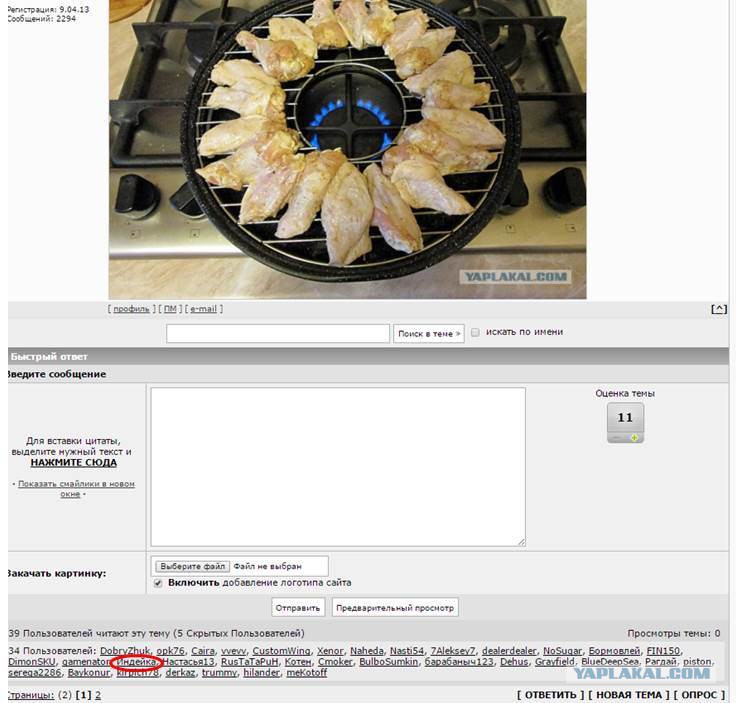The image size is (736, 703).
Task: Click the 'НОВАЯ ТЕМА' link
Action: tap(629, 695)
